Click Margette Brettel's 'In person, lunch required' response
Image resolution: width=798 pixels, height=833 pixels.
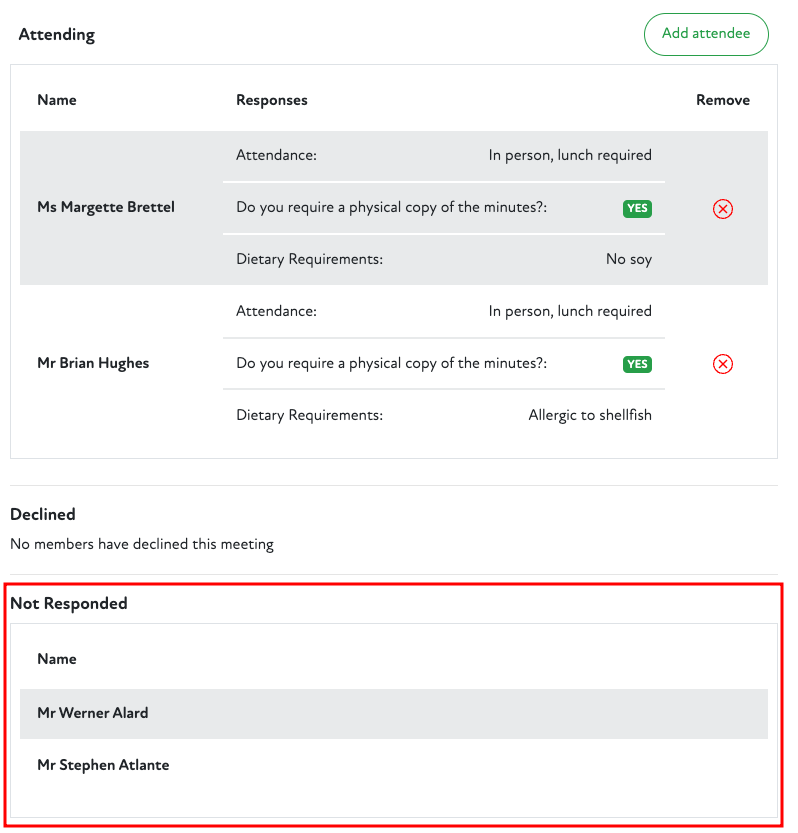coord(570,155)
